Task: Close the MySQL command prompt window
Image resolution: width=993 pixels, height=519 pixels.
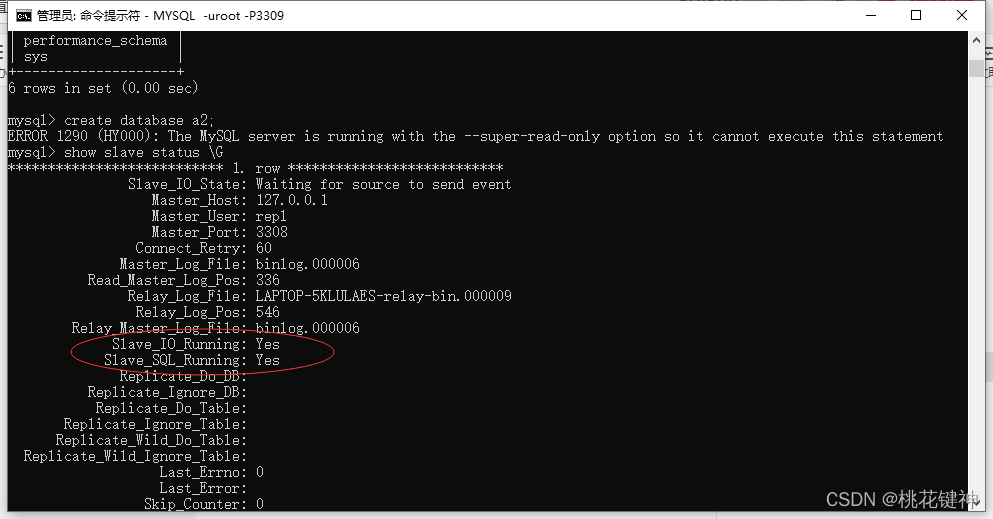Action: click(961, 15)
